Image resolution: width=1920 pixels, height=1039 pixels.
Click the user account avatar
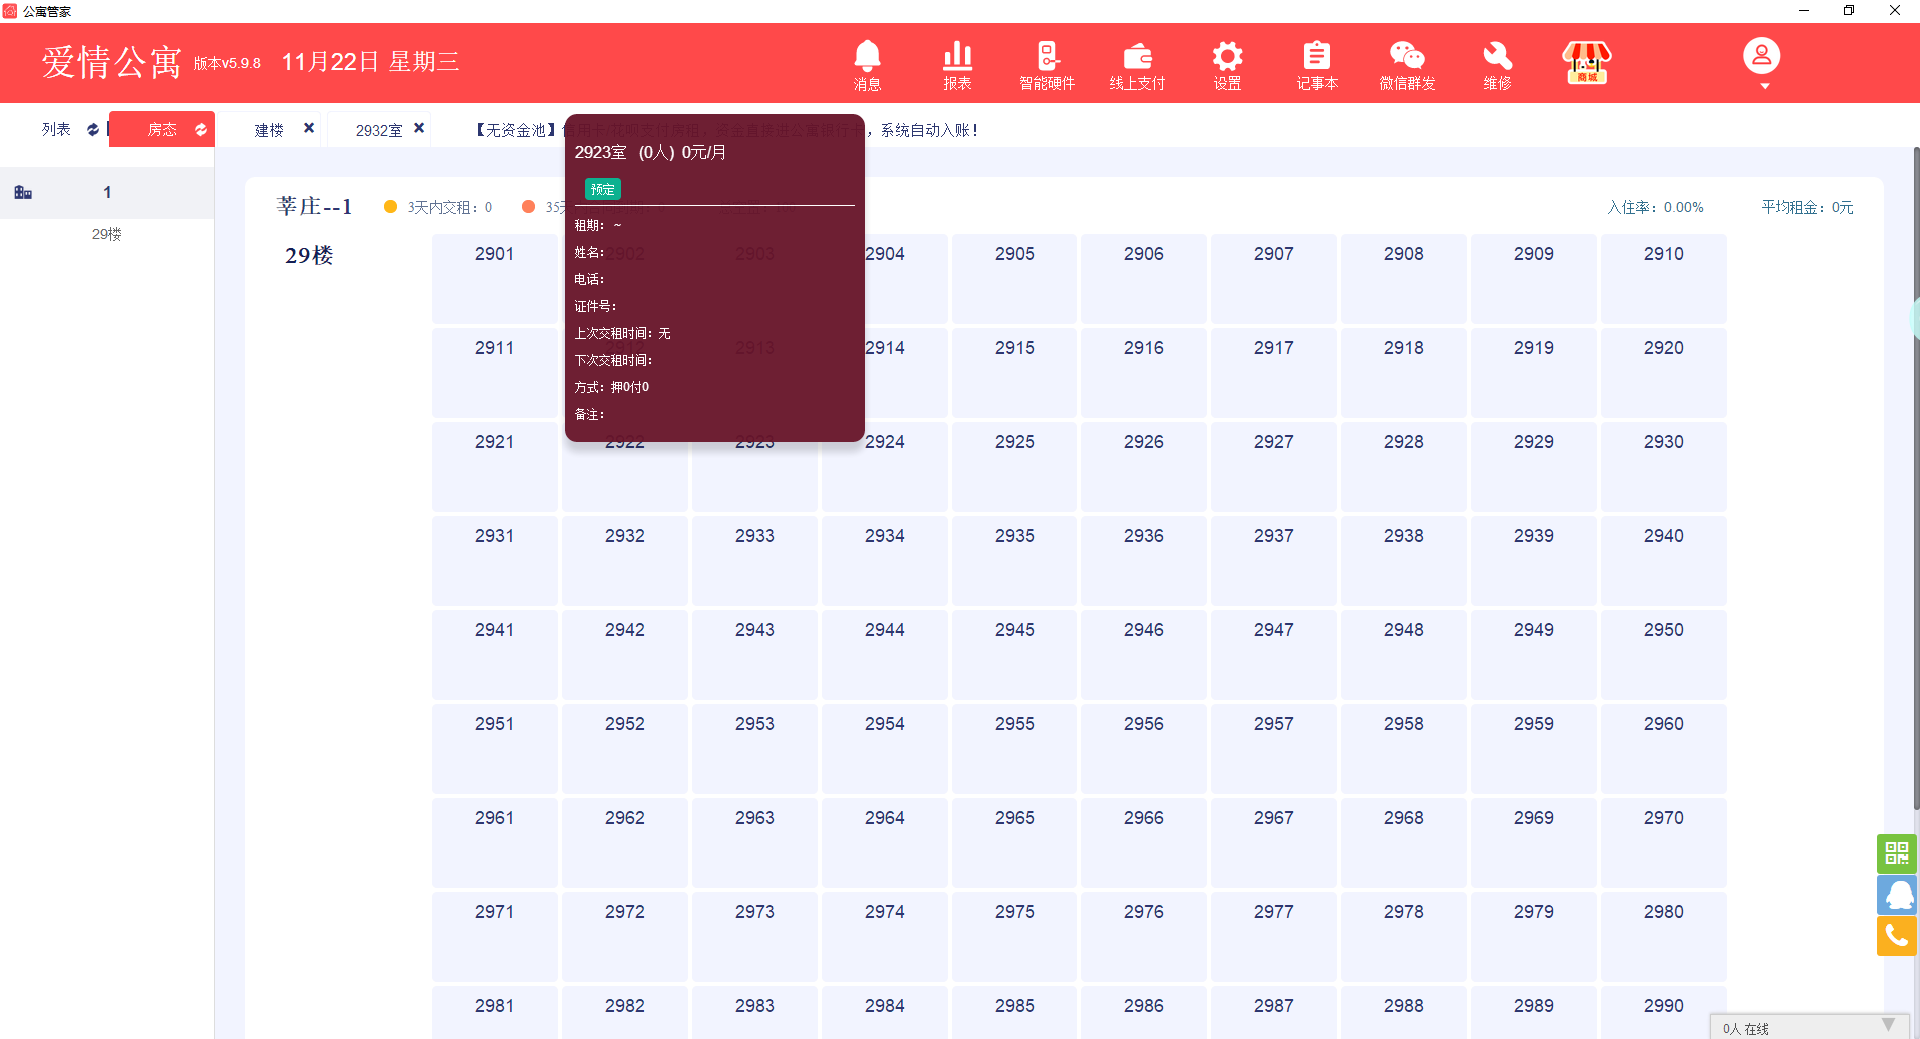tap(1762, 56)
